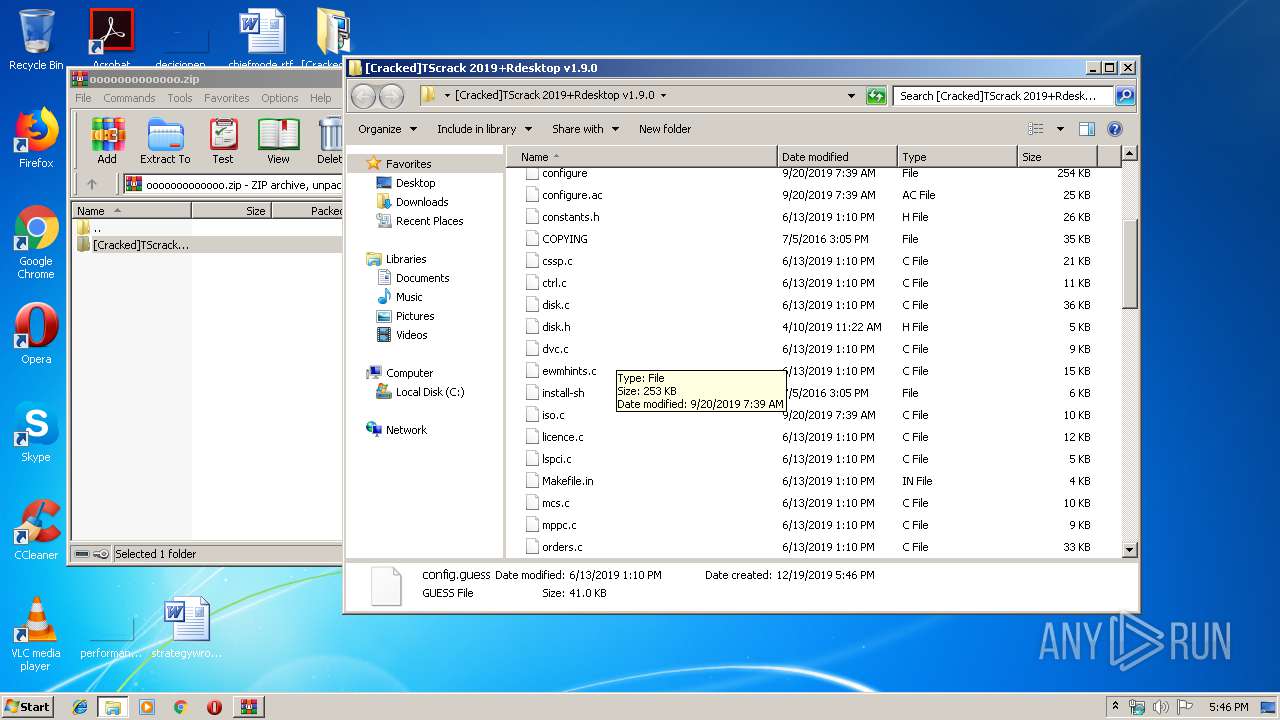1280x720 pixels.
Task: Click the Test icon in WinRAR
Action: pos(223,141)
